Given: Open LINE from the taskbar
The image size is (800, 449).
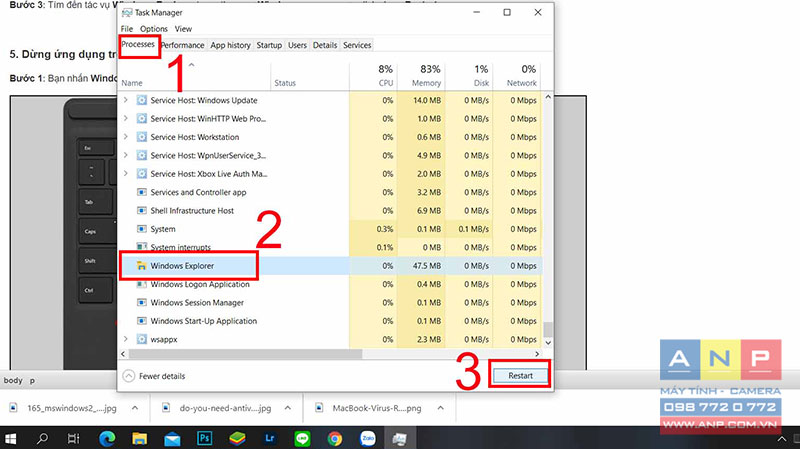Looking at the screenshot, I should [x=303, y=438].
